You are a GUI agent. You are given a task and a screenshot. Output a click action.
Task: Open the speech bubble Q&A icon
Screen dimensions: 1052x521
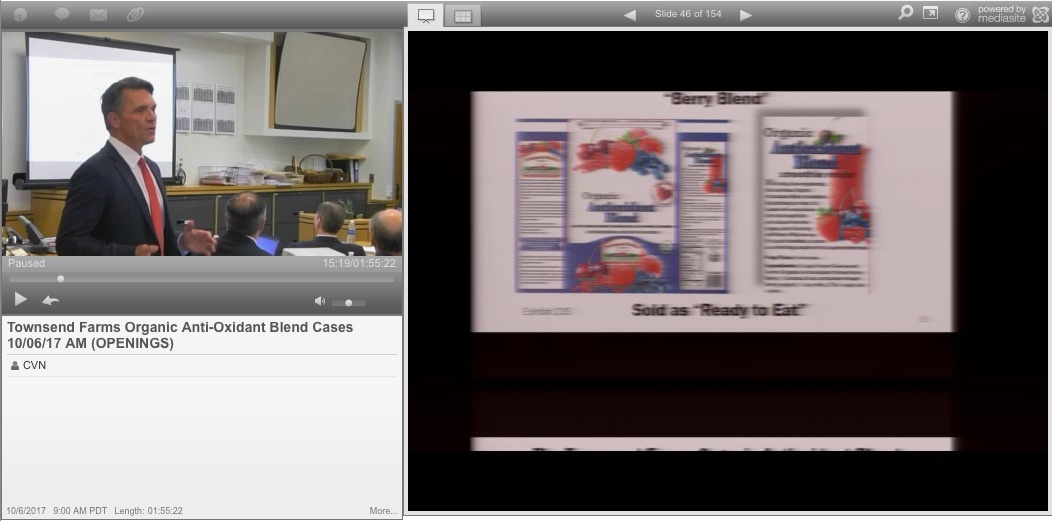click(x=62, y=14)
